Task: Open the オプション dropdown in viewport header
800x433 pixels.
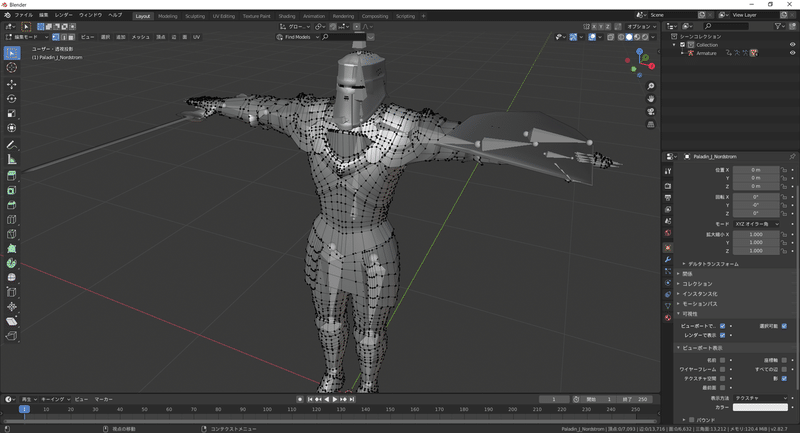Action: [x=641, y=27]
